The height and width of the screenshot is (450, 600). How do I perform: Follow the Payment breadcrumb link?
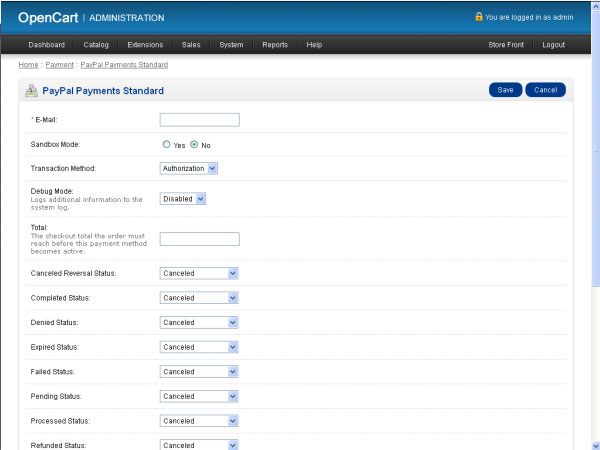pyautogui.click(x=59, y=65)
